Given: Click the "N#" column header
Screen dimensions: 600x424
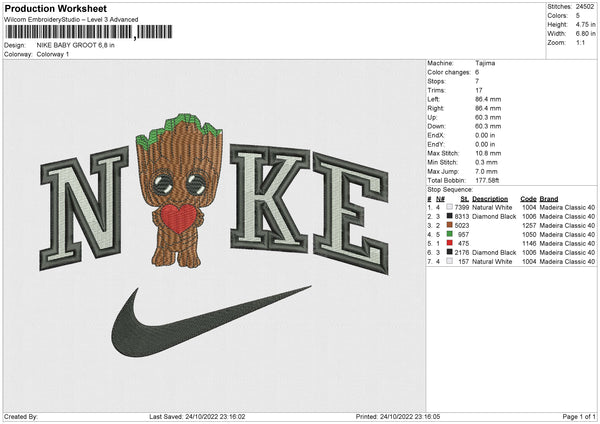Looking at the screenshot, I should (440, 199).
